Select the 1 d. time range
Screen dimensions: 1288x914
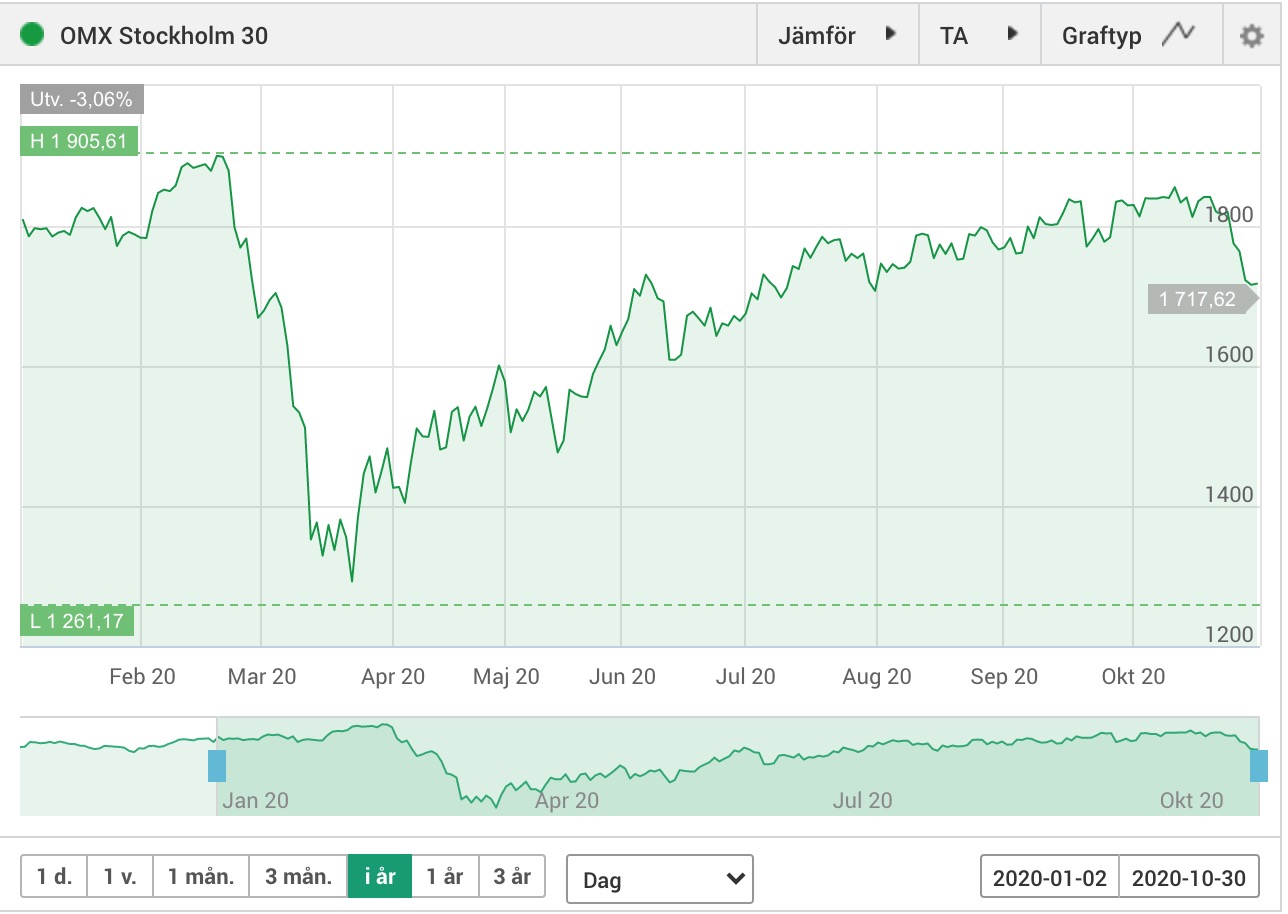pos(54,877)
